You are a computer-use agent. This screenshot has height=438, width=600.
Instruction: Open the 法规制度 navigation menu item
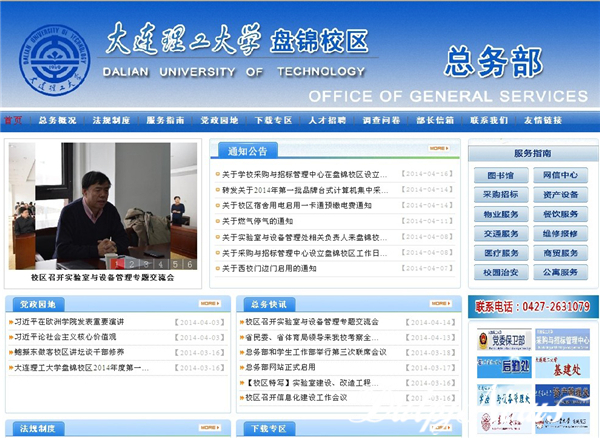pyautogui.click(x=111, y=120)
